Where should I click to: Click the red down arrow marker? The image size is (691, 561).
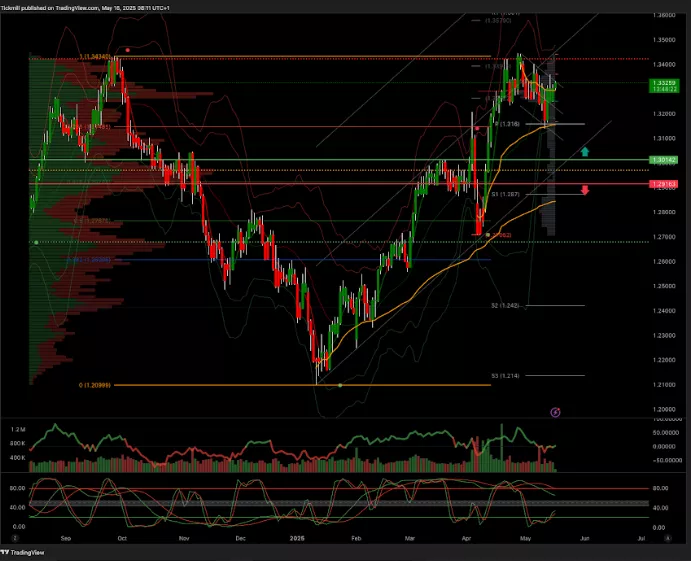[x=585, y=188]
